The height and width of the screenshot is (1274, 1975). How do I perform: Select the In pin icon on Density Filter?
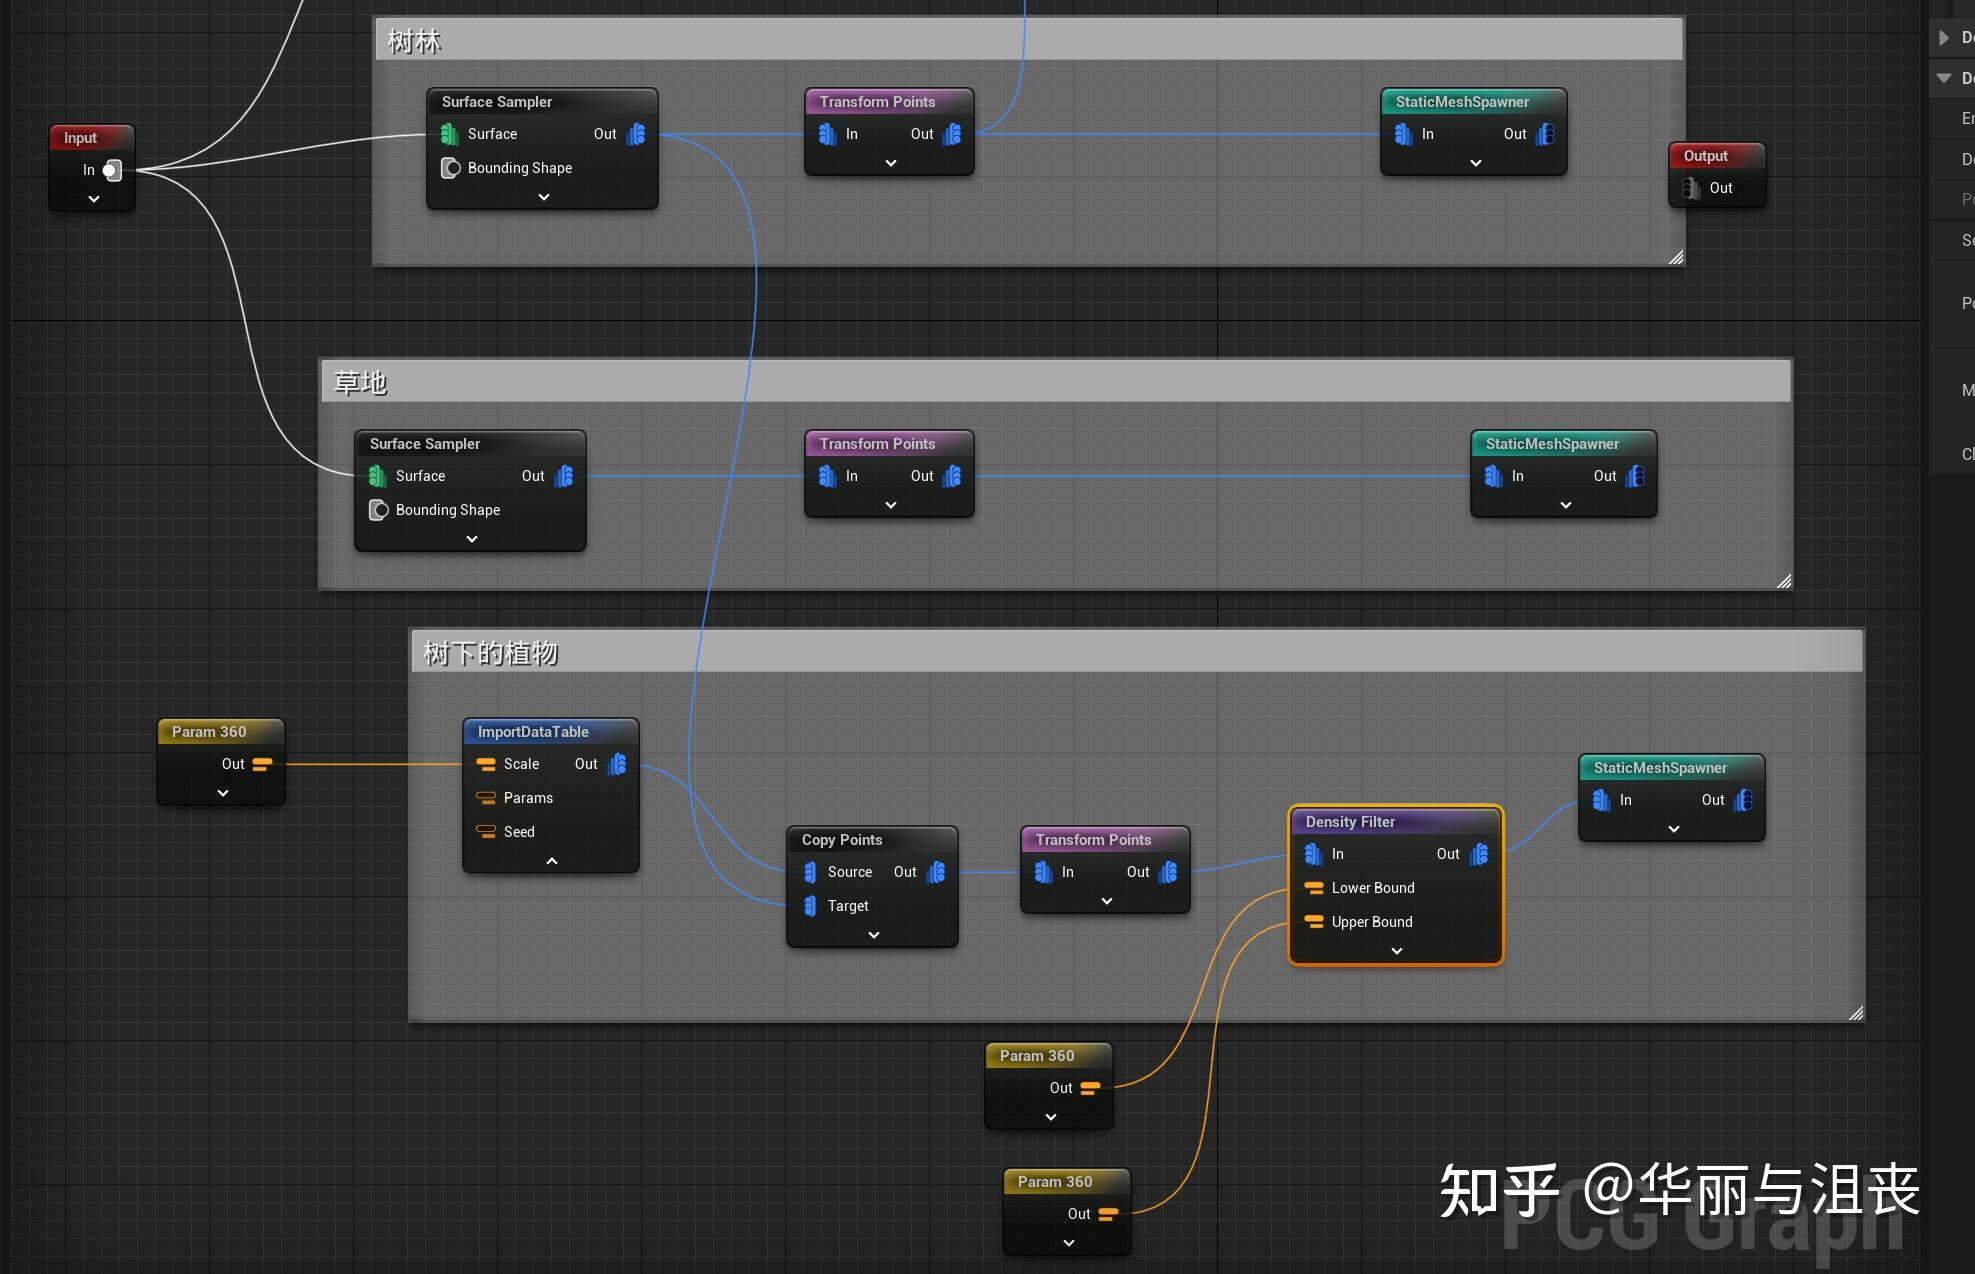1313,854
